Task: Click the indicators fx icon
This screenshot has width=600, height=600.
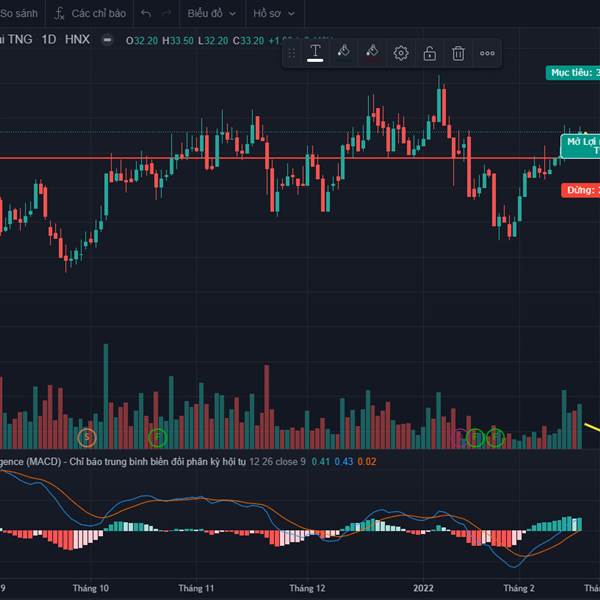Action: pyautogui.click(x=59, y=13)
